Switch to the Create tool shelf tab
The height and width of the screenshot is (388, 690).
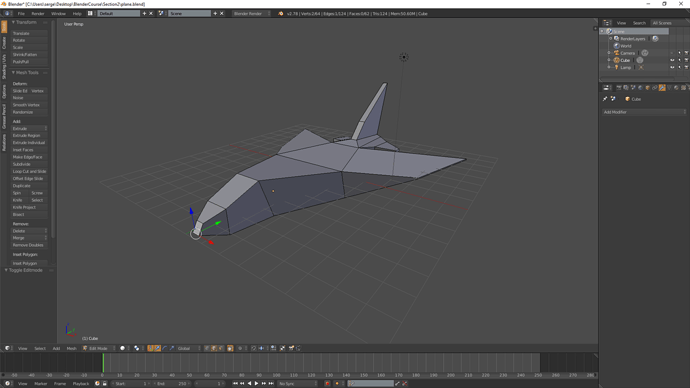click(4, 43)
